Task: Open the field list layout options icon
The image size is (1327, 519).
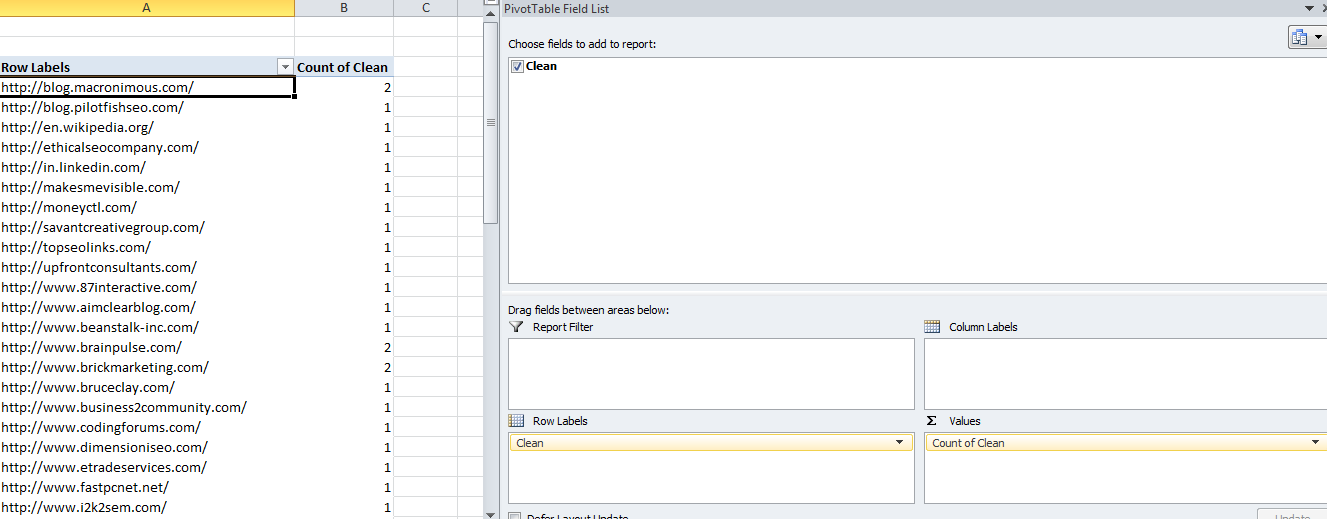Action: point(1306,37)
